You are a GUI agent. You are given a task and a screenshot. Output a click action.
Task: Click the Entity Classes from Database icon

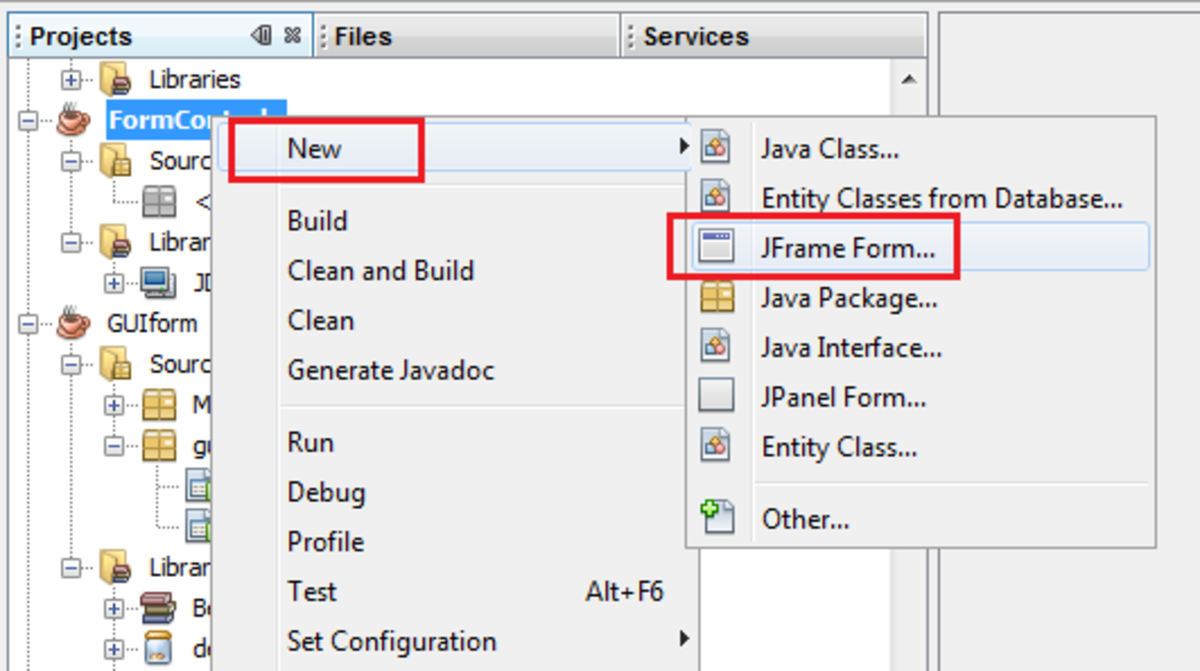[716, 197]
